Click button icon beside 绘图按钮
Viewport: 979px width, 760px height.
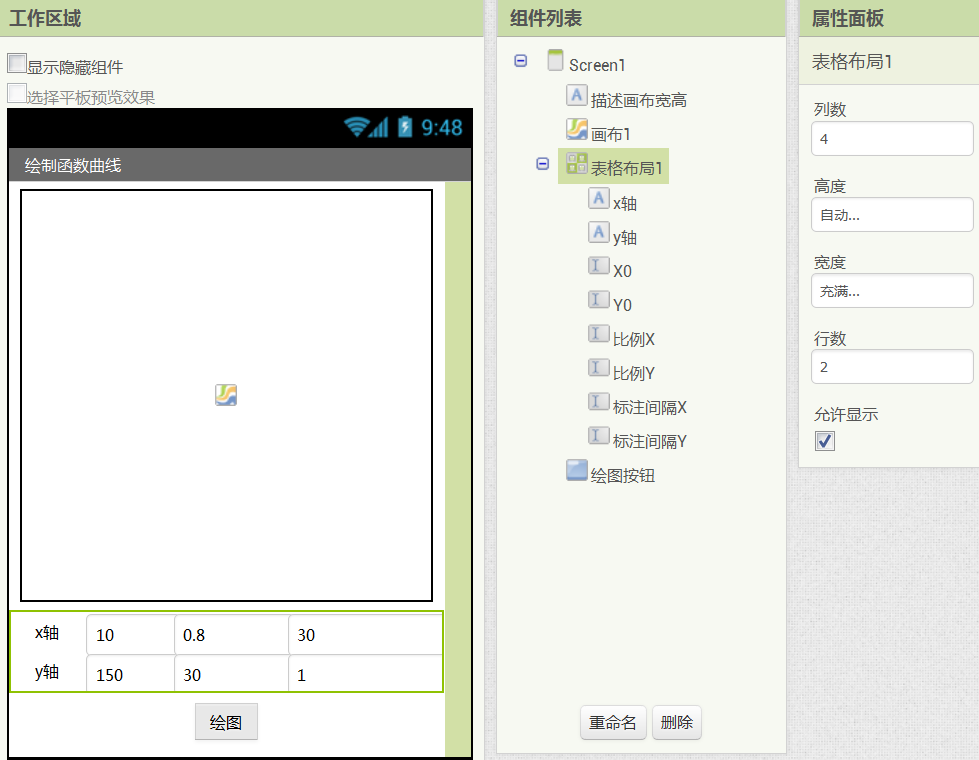click(x=576, y=470)
